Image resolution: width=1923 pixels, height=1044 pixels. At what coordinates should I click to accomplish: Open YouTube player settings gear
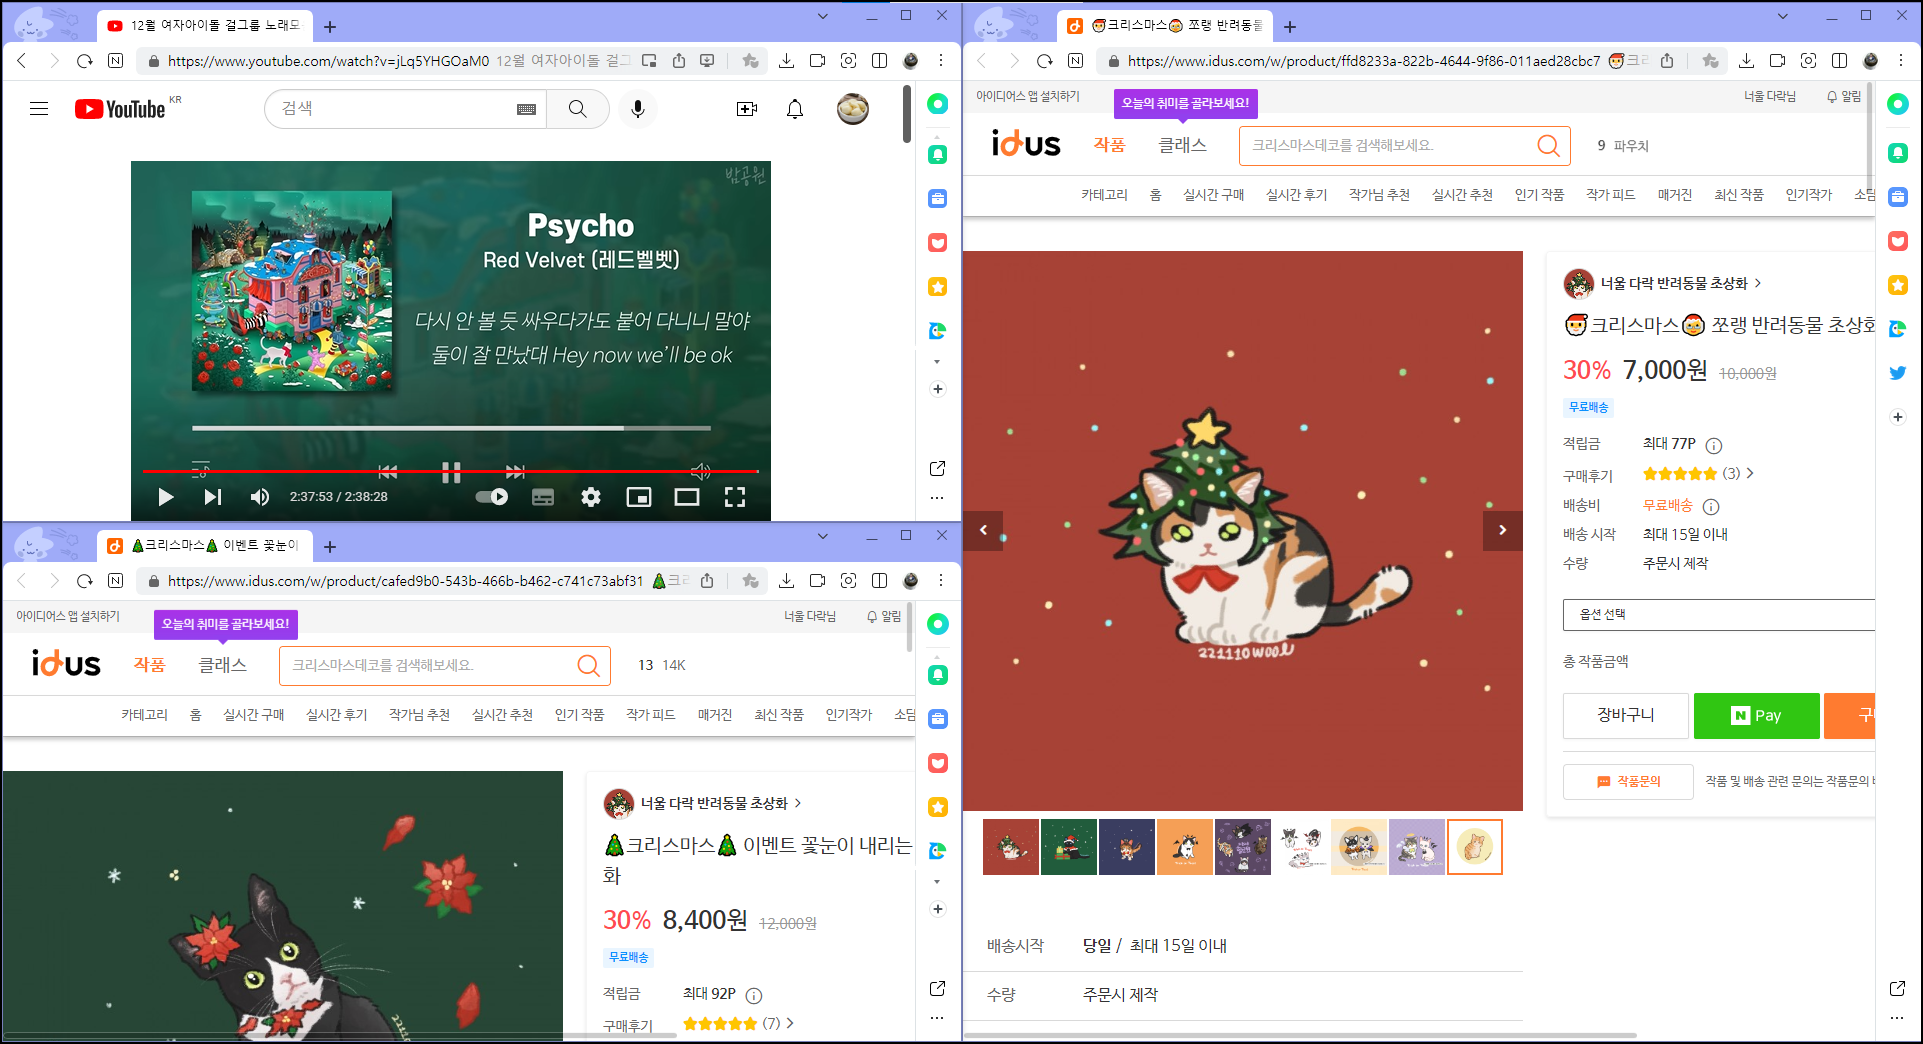[591, 497]
